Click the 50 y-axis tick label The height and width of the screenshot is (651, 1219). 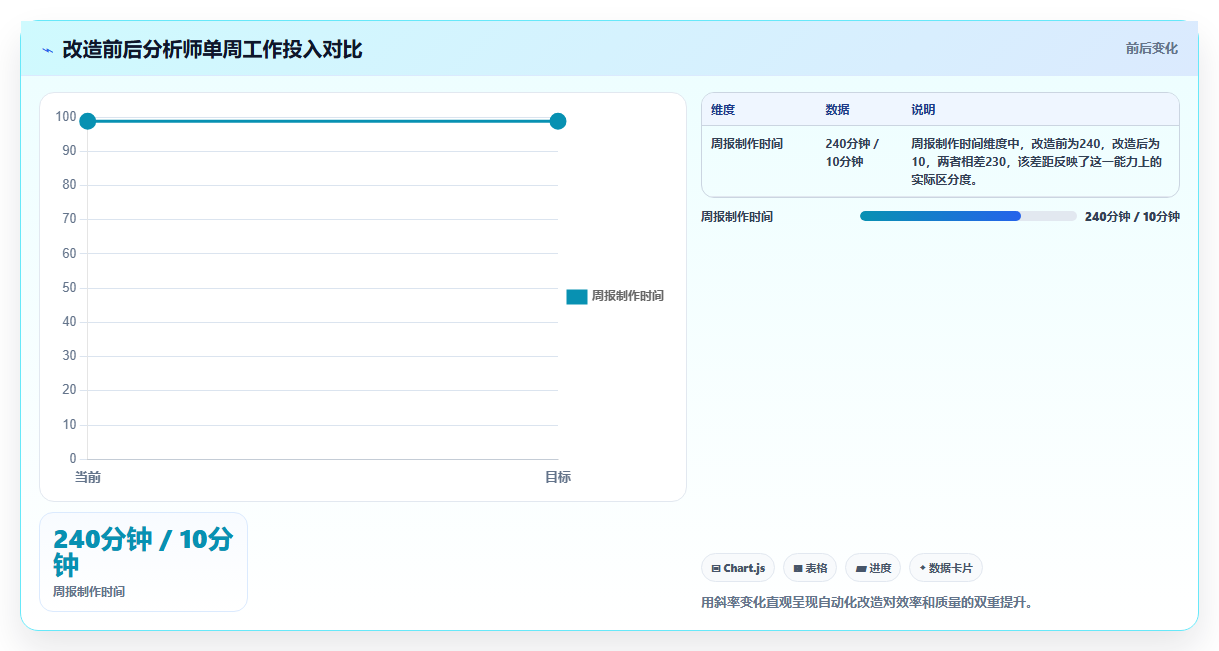(x=69, y=288)
